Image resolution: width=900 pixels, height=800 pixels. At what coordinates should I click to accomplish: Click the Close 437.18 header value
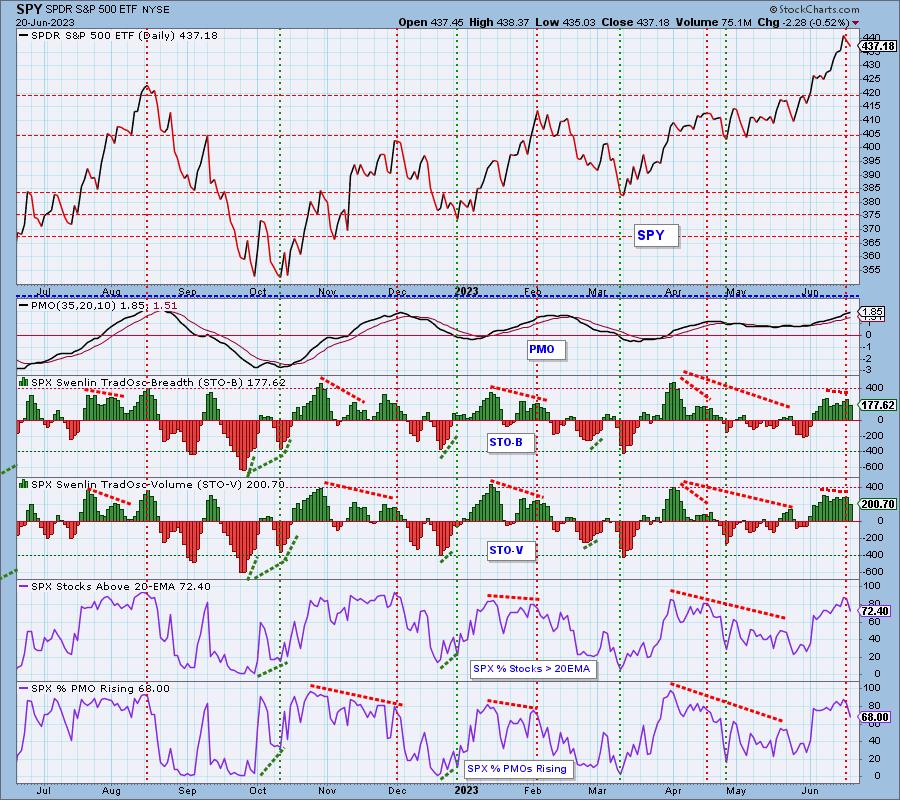635,22
